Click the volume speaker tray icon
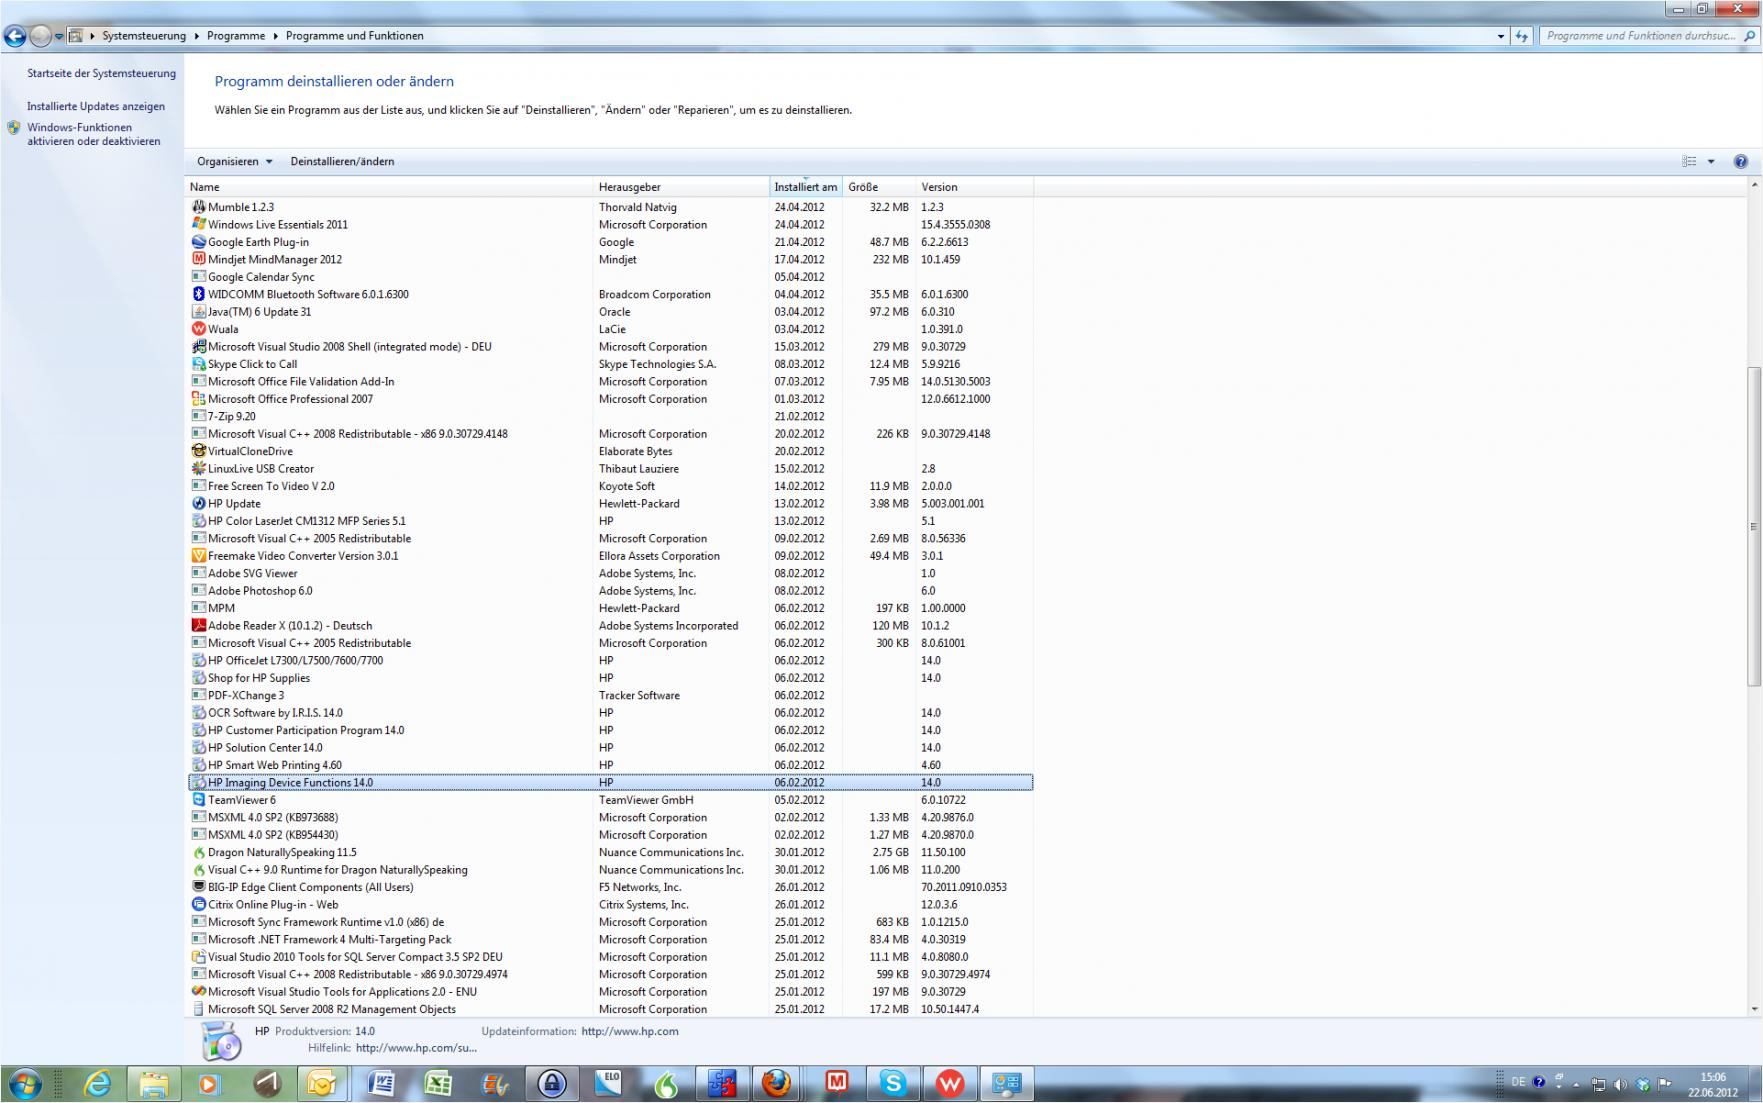1763x1103 pixels. (1620, 1084)
